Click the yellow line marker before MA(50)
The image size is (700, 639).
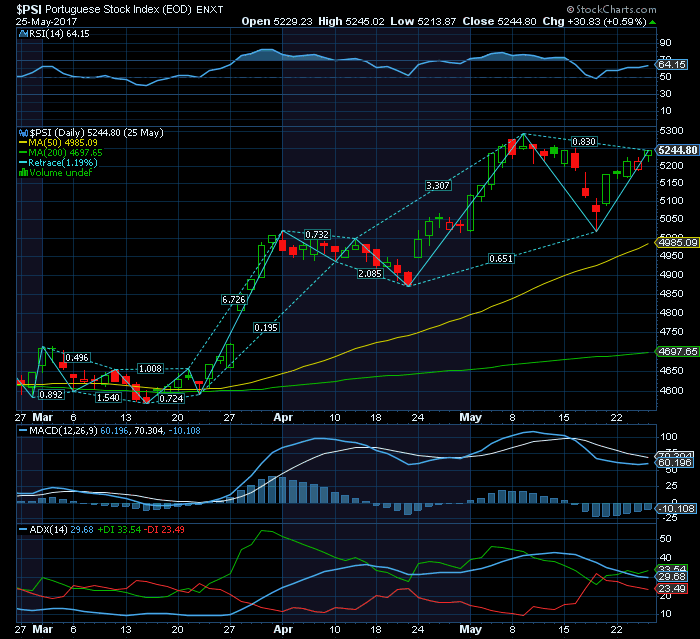(x=23, y=143)
